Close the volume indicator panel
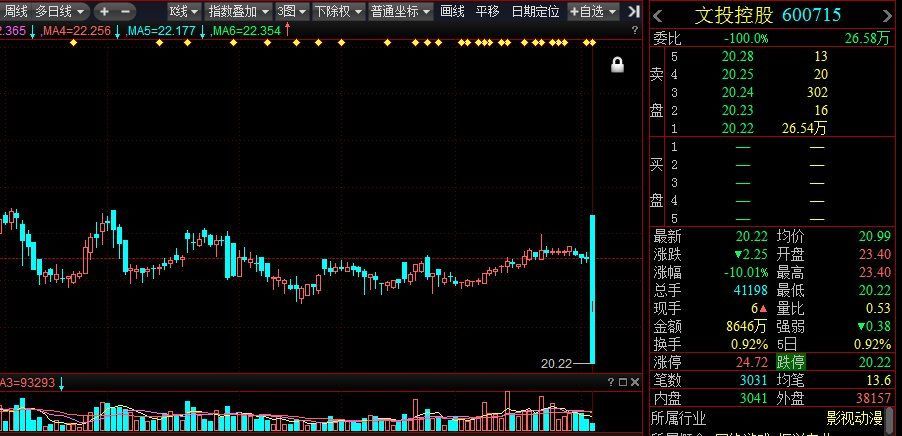Viewport: 902px width, 436px height. pyautogui.click(x=635, y=382)
